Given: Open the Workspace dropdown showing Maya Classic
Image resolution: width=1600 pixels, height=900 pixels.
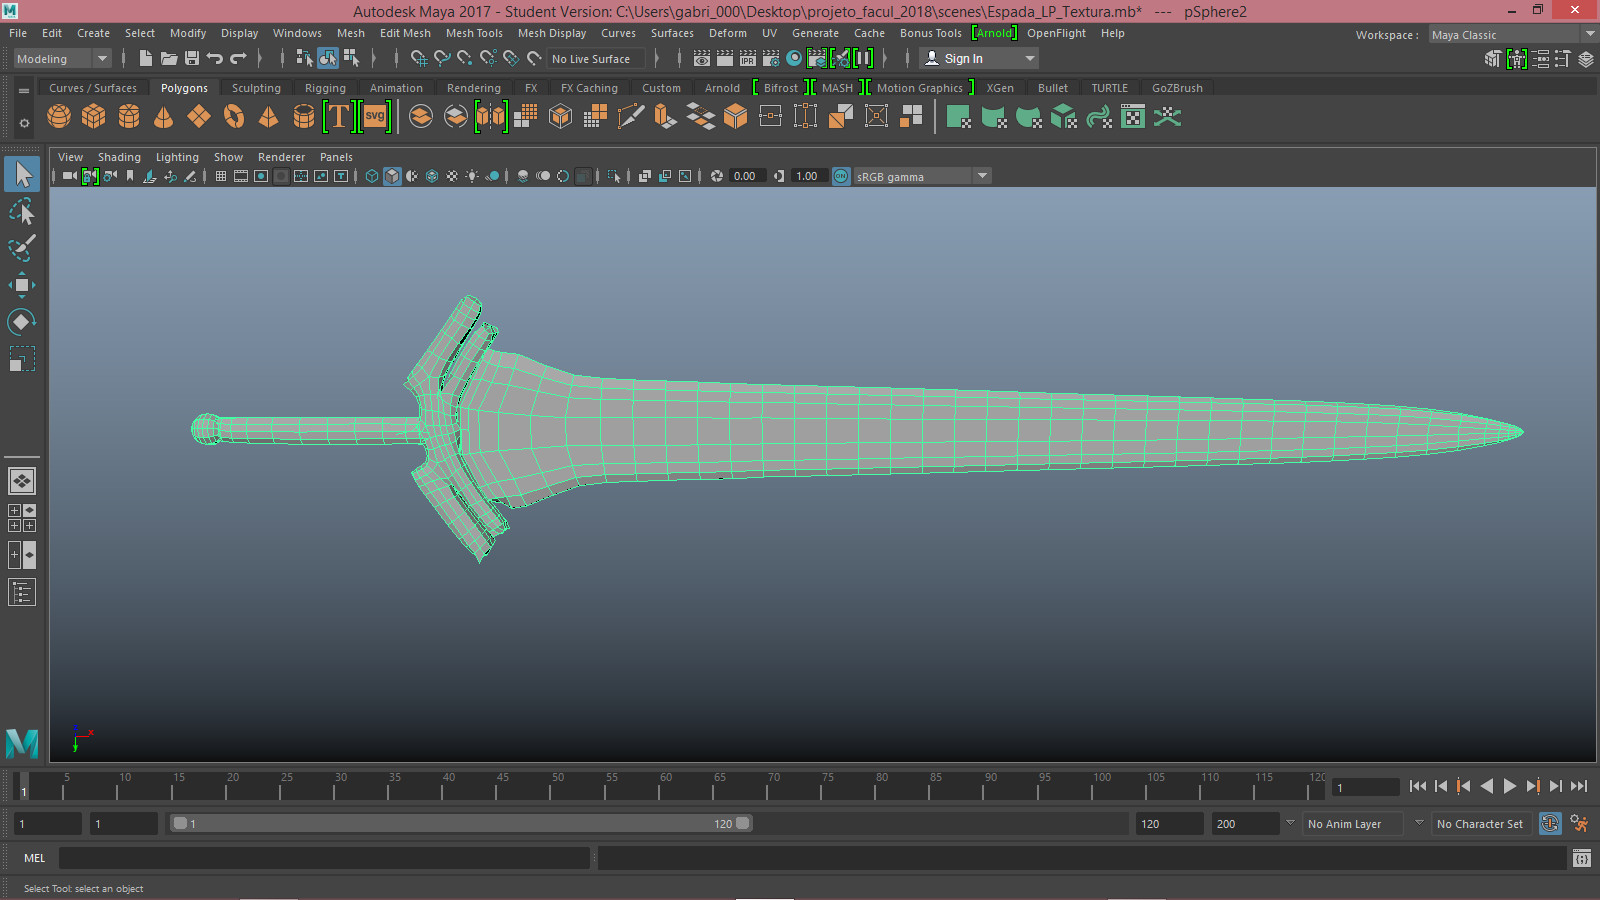Looking at the screenshot, I should click(x=1590, y=33).
